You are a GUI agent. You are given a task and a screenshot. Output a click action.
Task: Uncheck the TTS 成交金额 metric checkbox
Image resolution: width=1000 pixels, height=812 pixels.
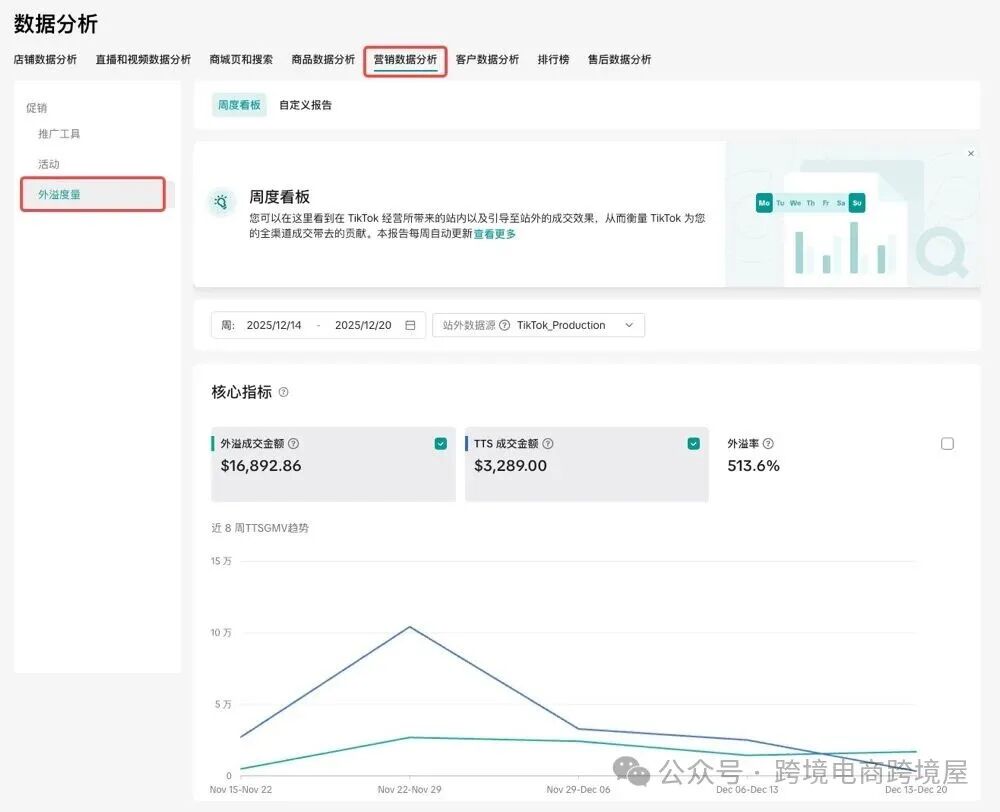694,444
